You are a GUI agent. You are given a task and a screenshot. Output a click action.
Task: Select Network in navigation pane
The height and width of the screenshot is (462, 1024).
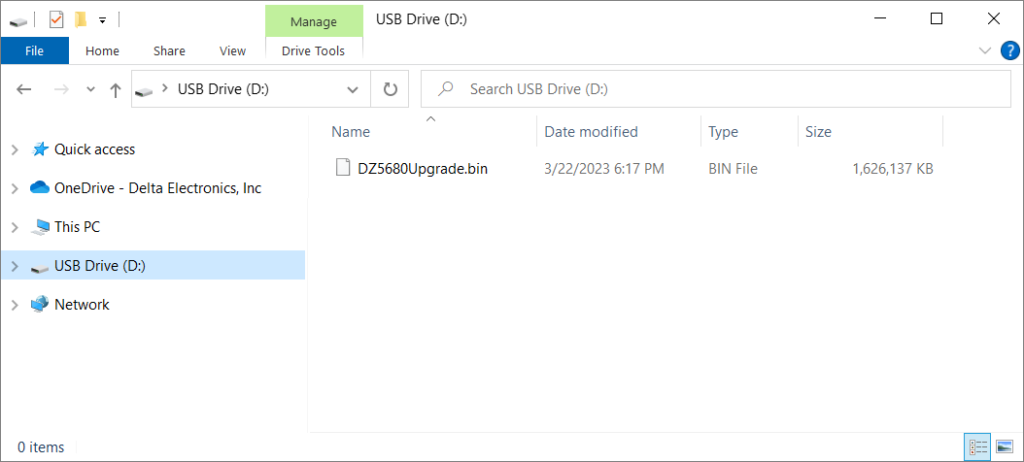[82, 305]
